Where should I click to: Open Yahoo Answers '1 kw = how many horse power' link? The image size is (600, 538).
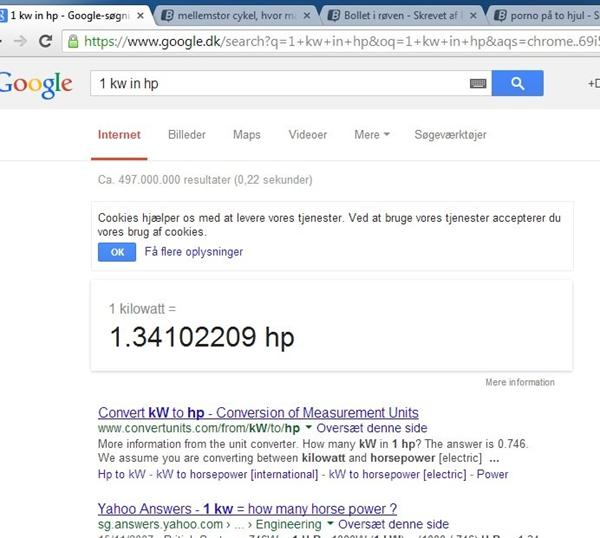247,509
